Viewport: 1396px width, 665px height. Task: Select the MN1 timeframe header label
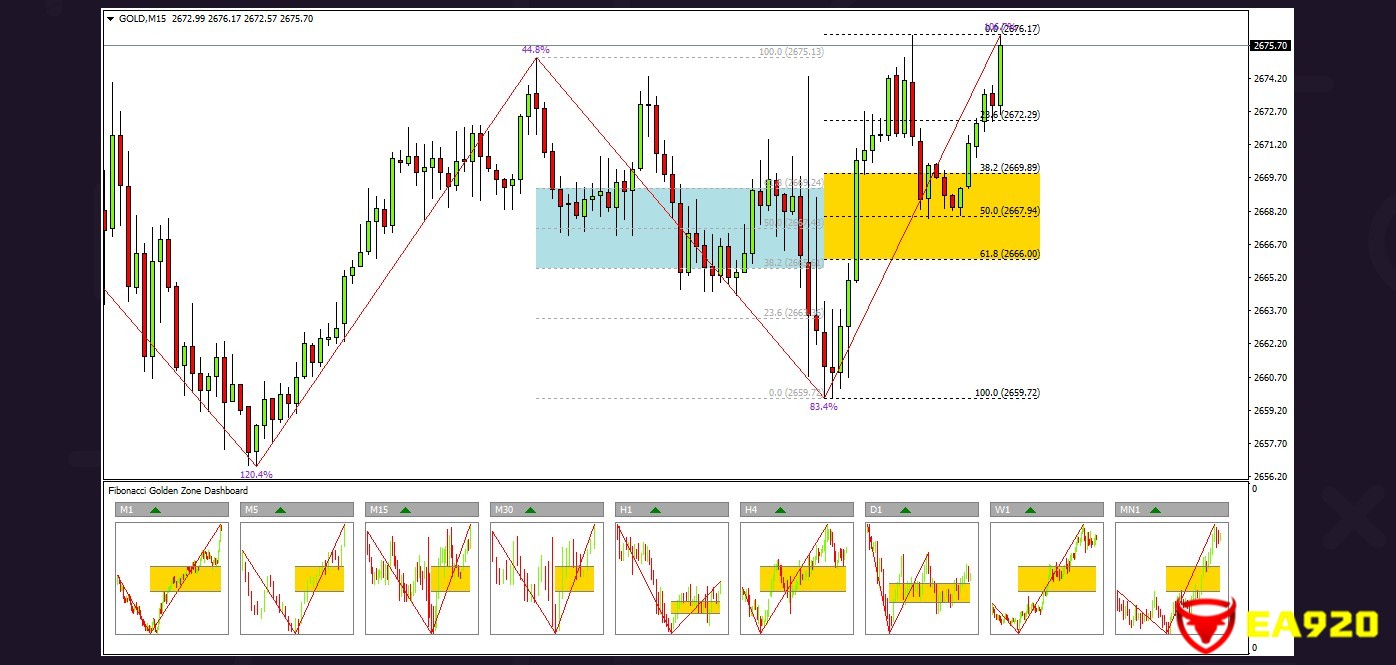click(x=1129, y=510)
